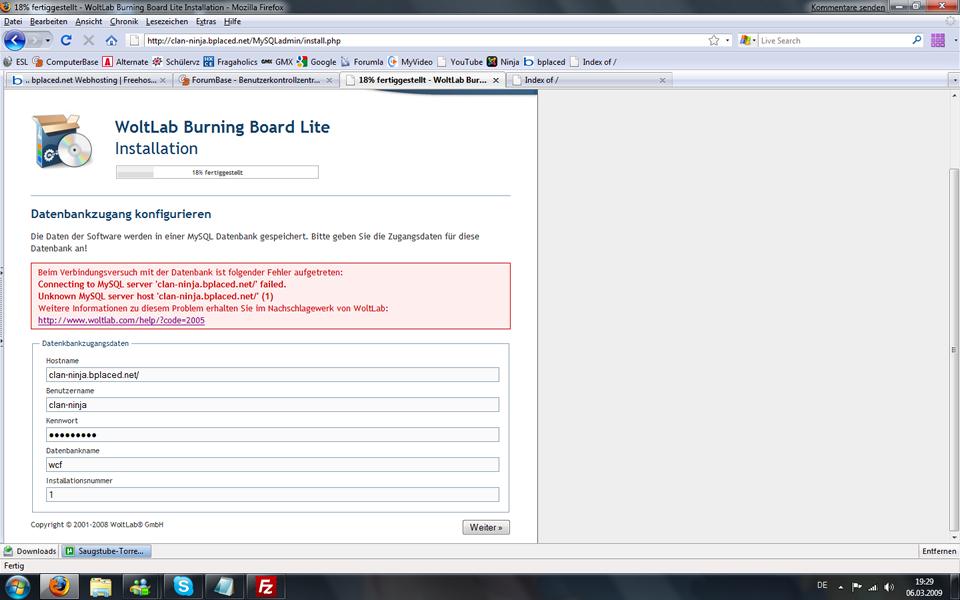Open FileZilla from the taskbar

pyautogui.click(x=266, y=587)
